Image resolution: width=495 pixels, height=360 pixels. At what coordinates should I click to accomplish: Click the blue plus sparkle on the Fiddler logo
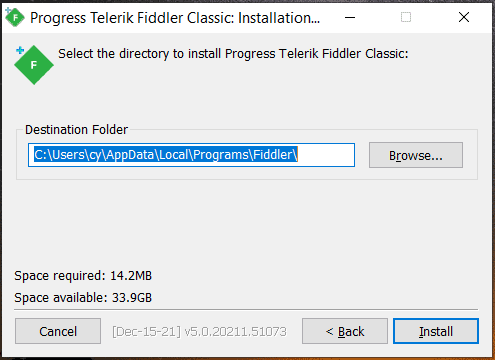(20, 50)
